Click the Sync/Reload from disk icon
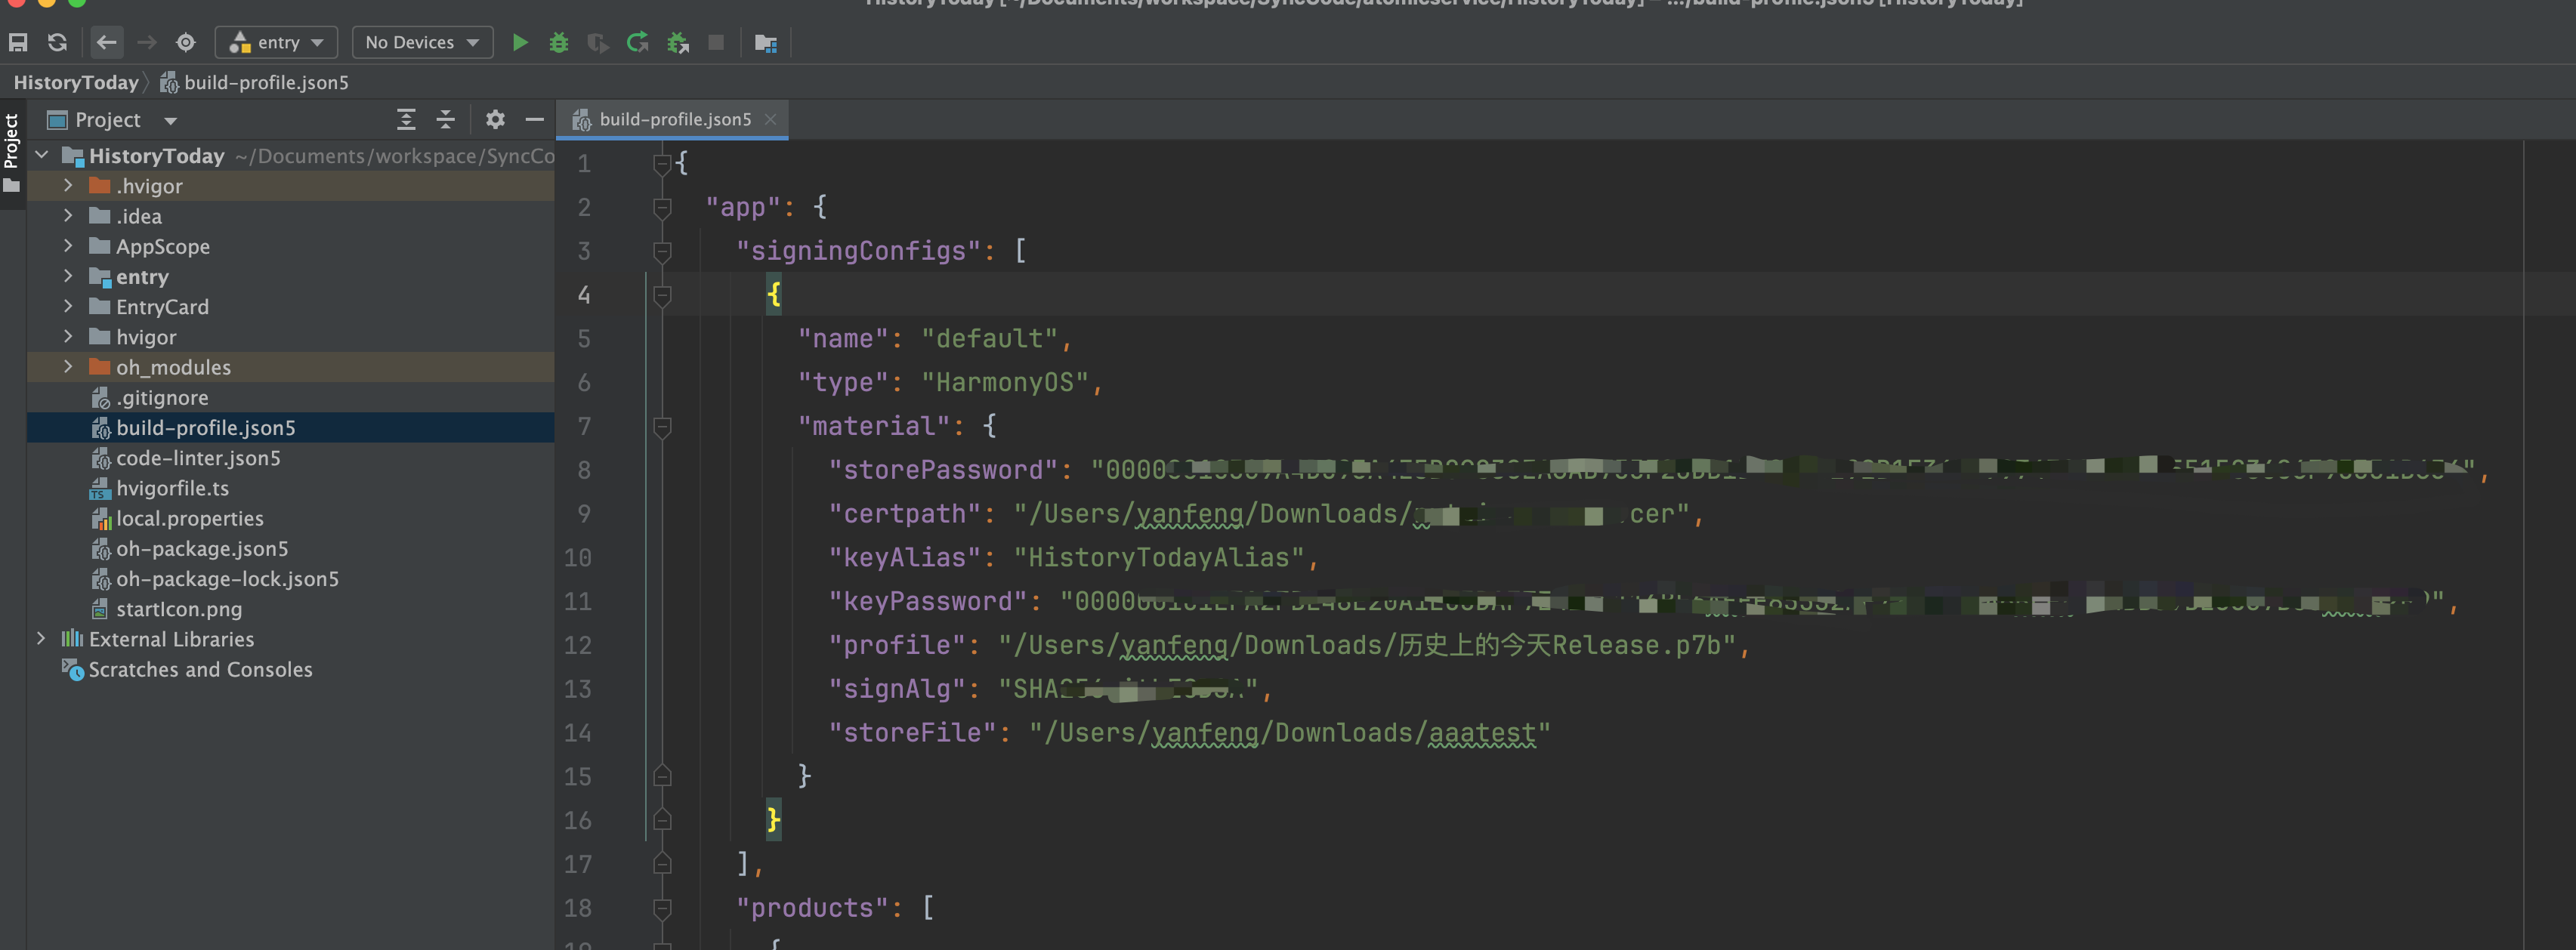Screen dimensions: 2576x950 (x=57, y=42)
